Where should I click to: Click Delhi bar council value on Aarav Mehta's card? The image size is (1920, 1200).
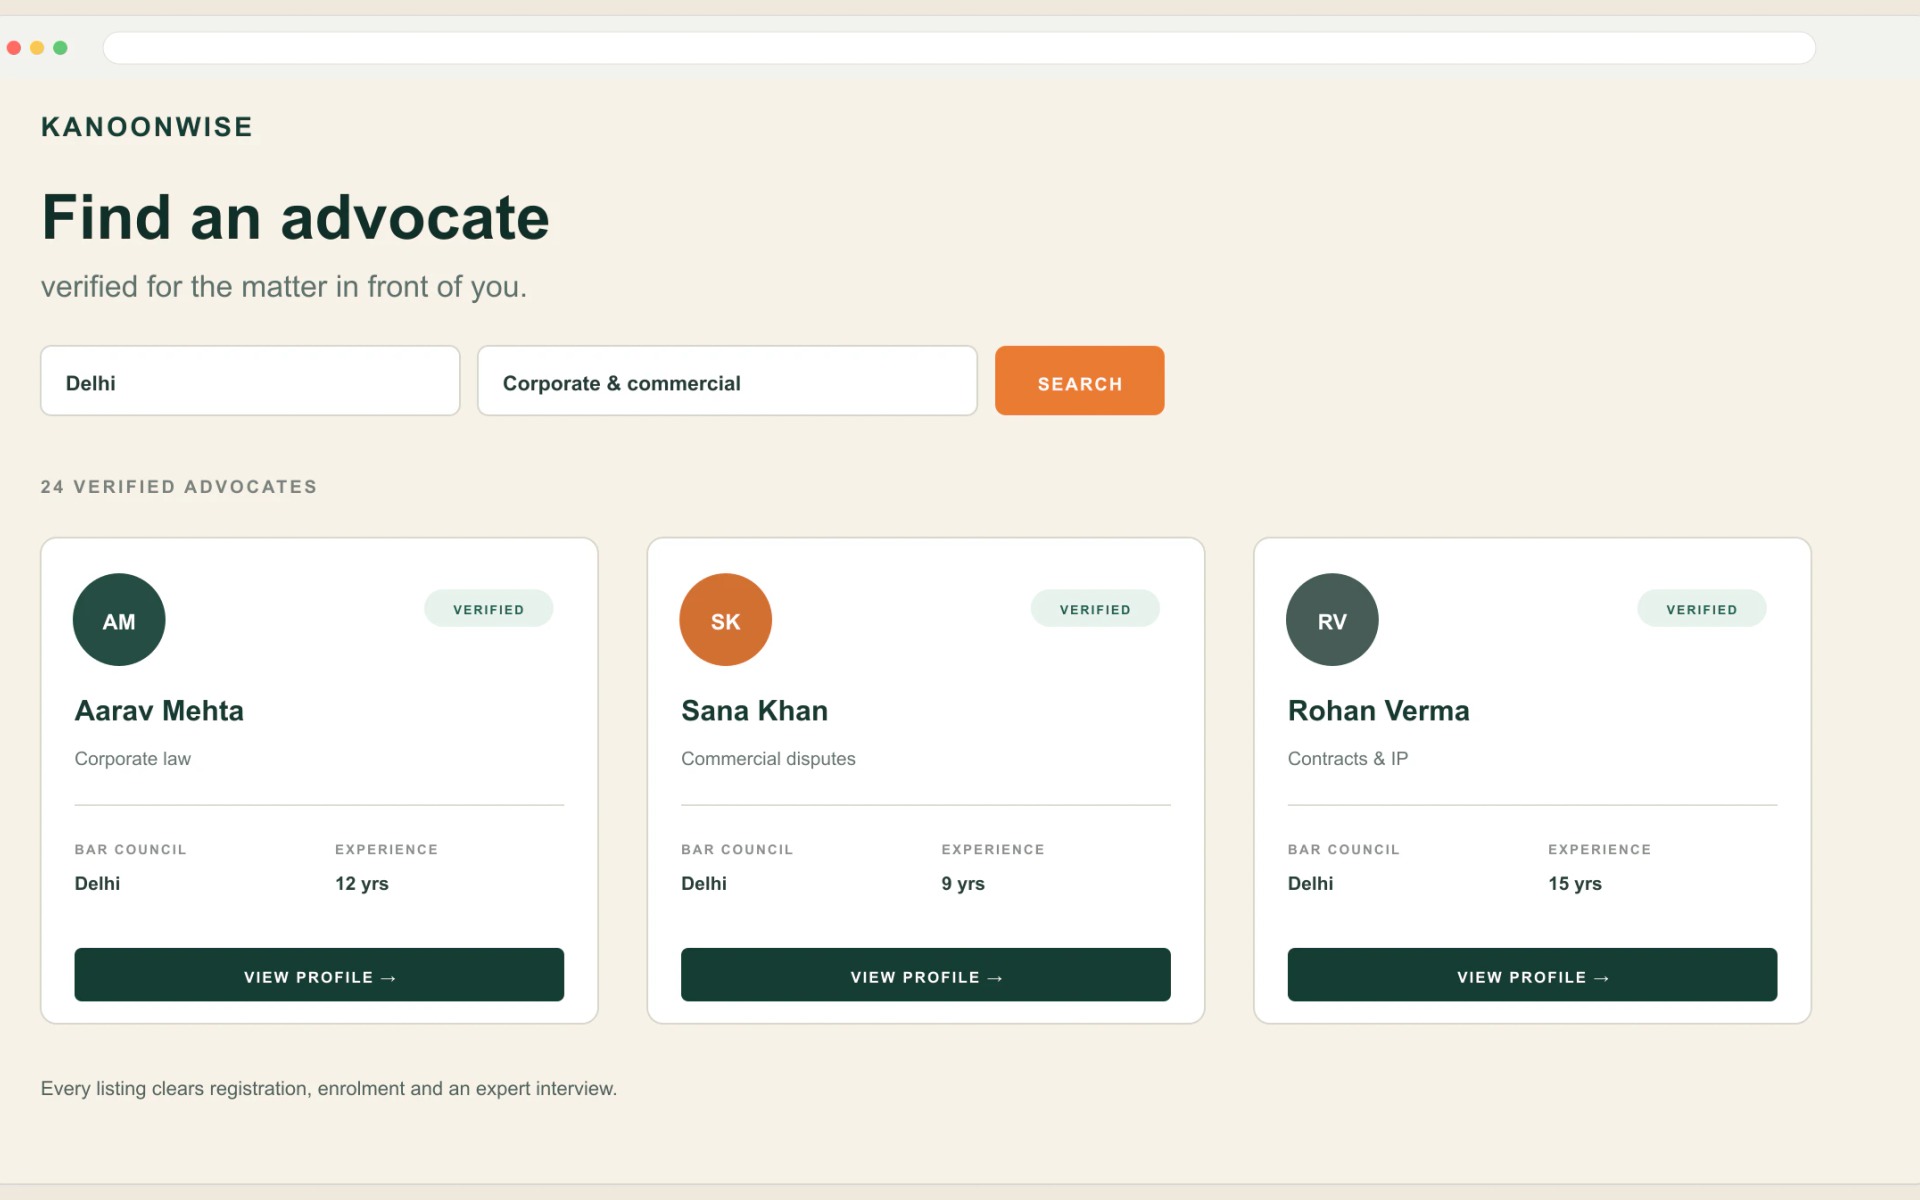[97, 884]
